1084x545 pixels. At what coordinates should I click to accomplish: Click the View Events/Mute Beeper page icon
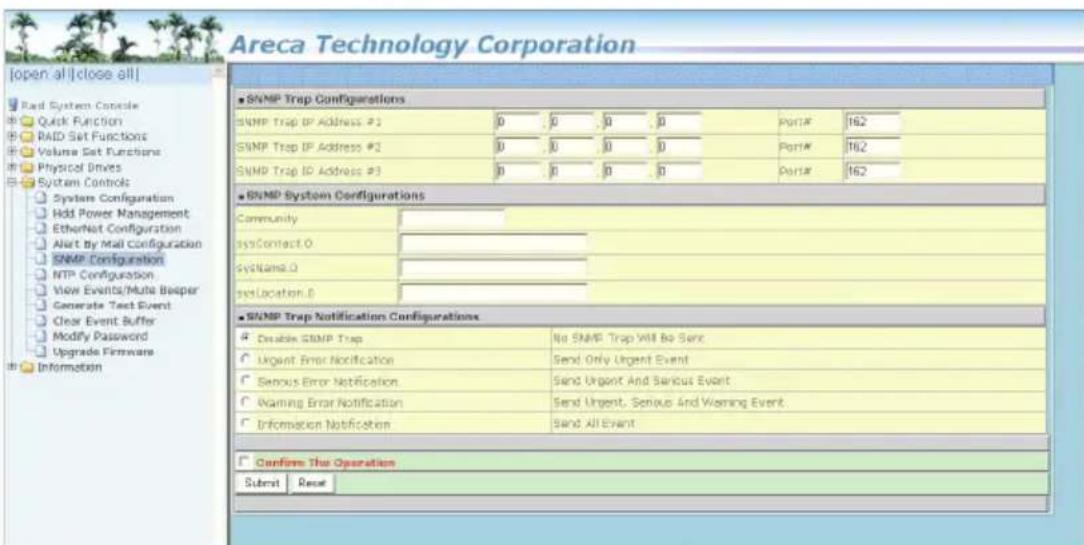point(43,290)
